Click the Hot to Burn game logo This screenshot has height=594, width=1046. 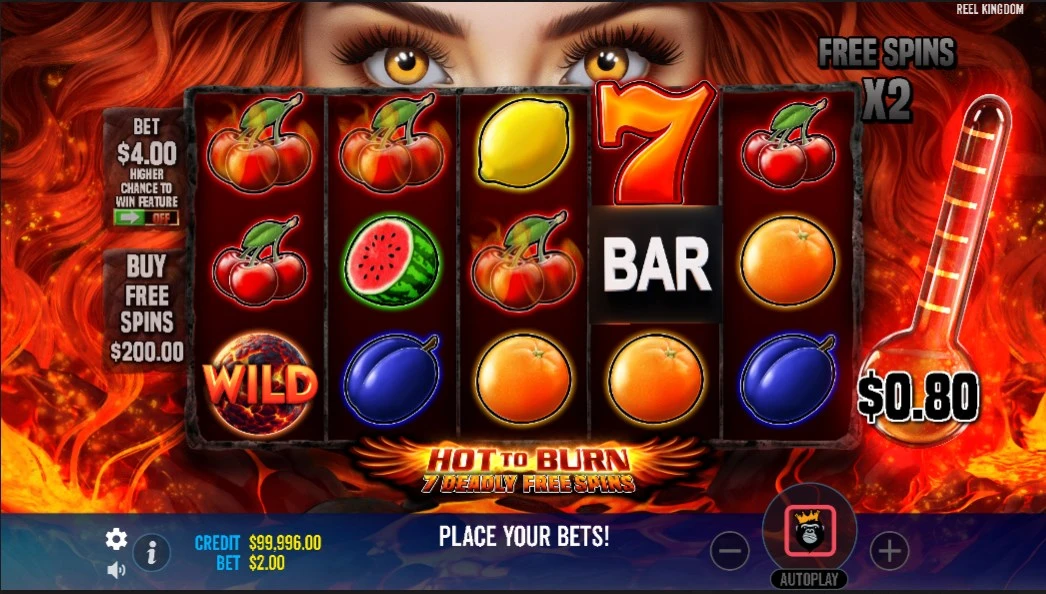tap(527, 468)
